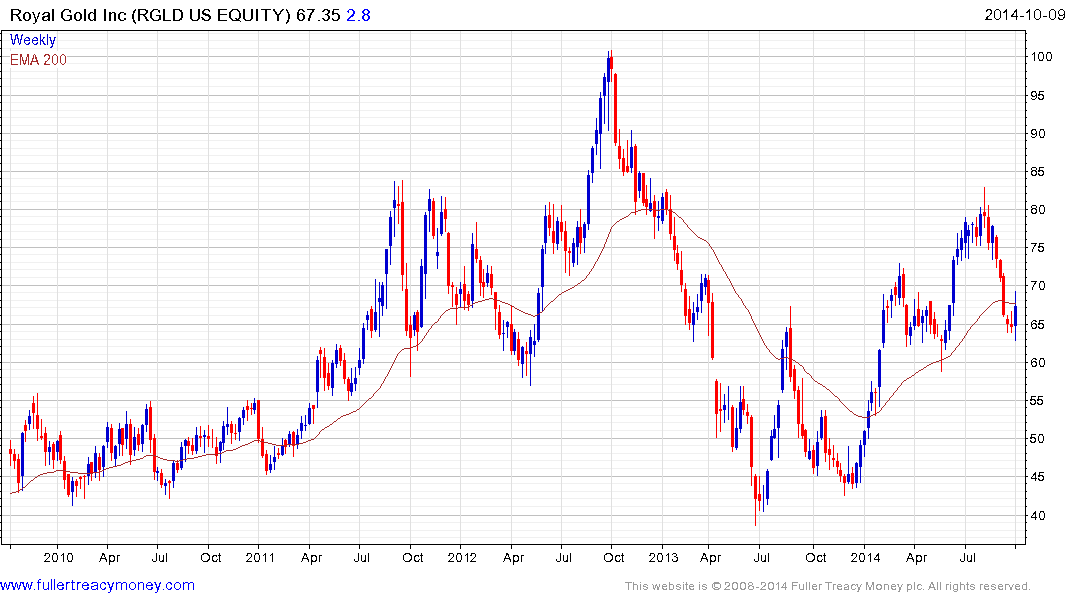1075x600 pixels.
Task: Click the 2014 time axis label
Action: point(865,557)
